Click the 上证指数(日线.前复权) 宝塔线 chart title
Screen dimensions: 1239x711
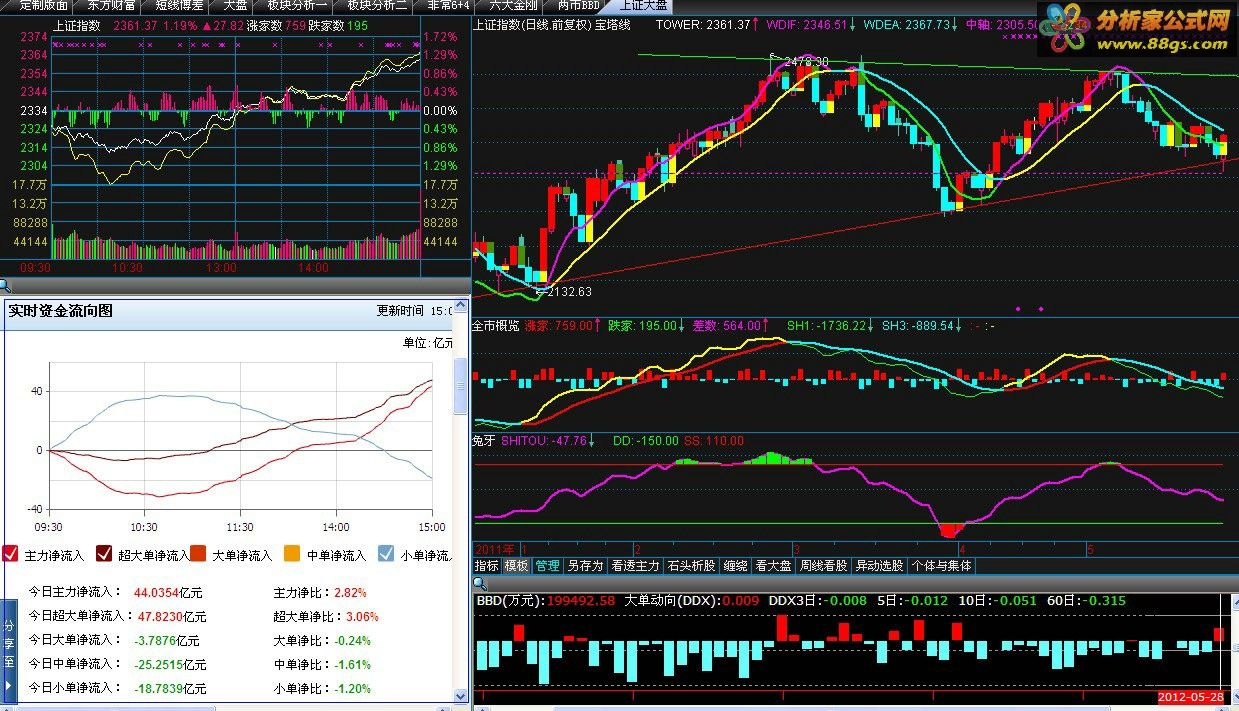click(x=551, y=25)
